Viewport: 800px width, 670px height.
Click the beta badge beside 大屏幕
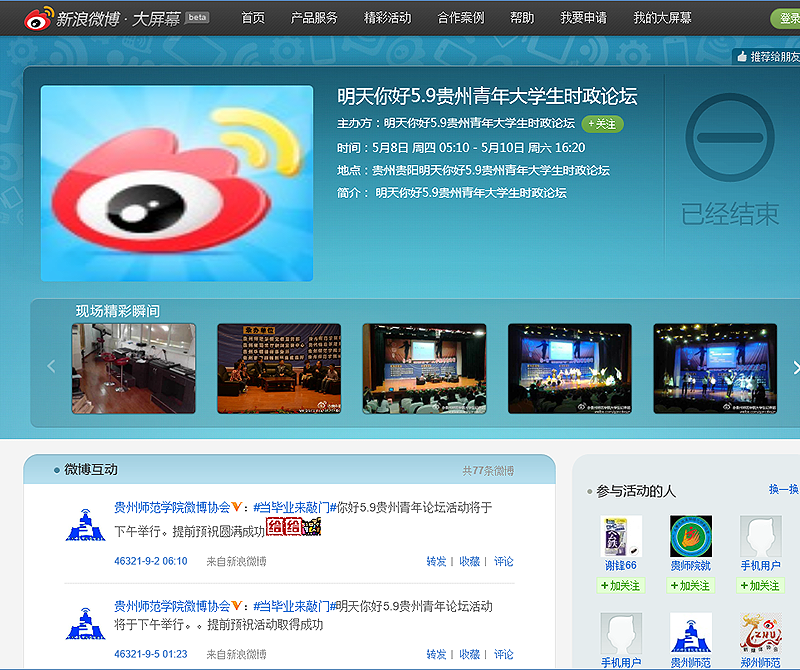click(197, 17)
